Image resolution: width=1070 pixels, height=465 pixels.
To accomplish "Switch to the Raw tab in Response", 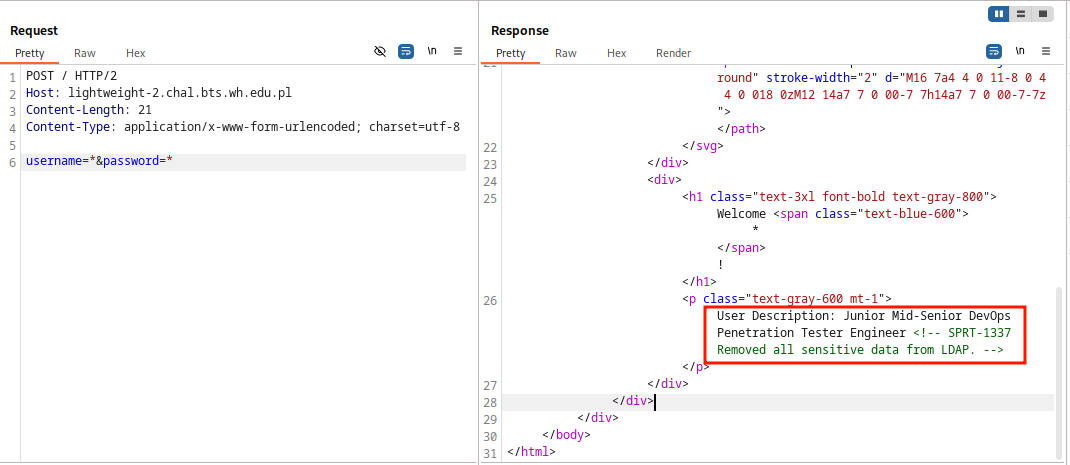I will pyautogui.click(x=566, y=53).
